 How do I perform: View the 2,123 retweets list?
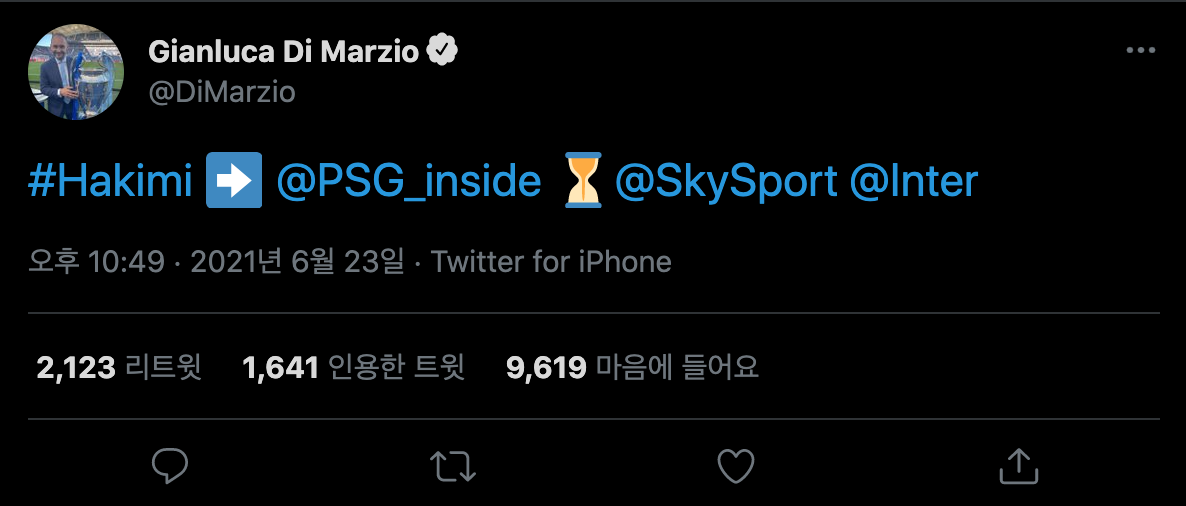[x=119, y=367]
